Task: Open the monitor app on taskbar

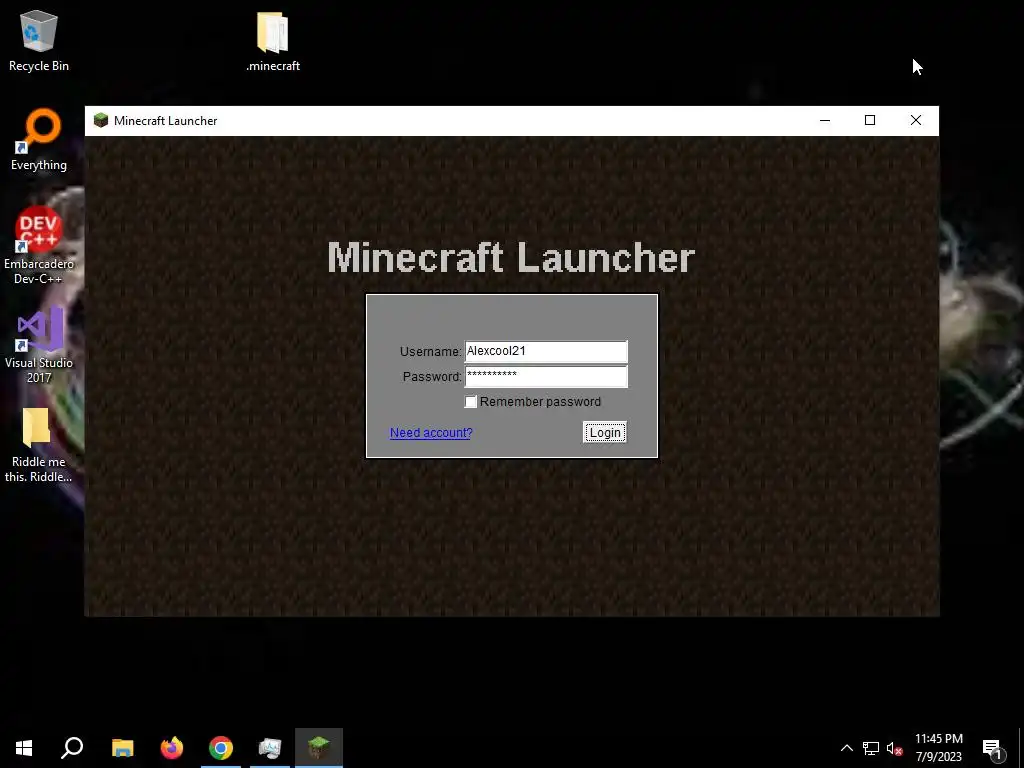Action: point(270,748)
